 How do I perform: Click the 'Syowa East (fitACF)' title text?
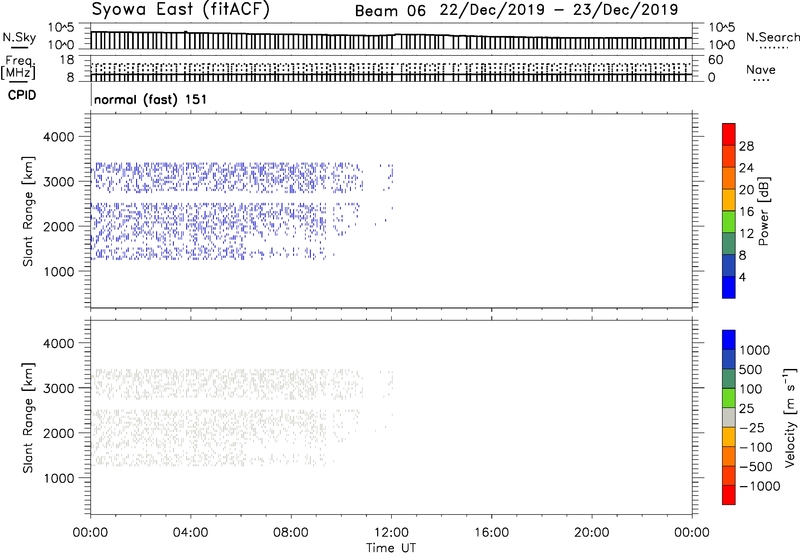[x=181, y=10]
